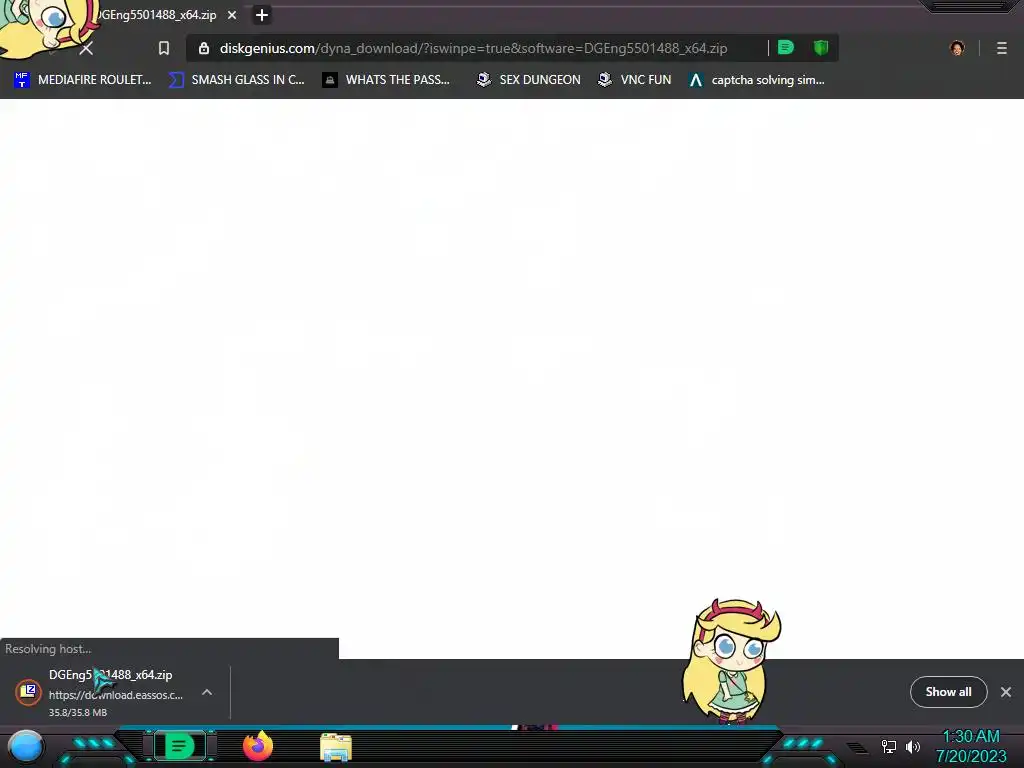Click the zip file icon in download bar
Viewport: 1024px width, 768px height.
coord(28,692)
